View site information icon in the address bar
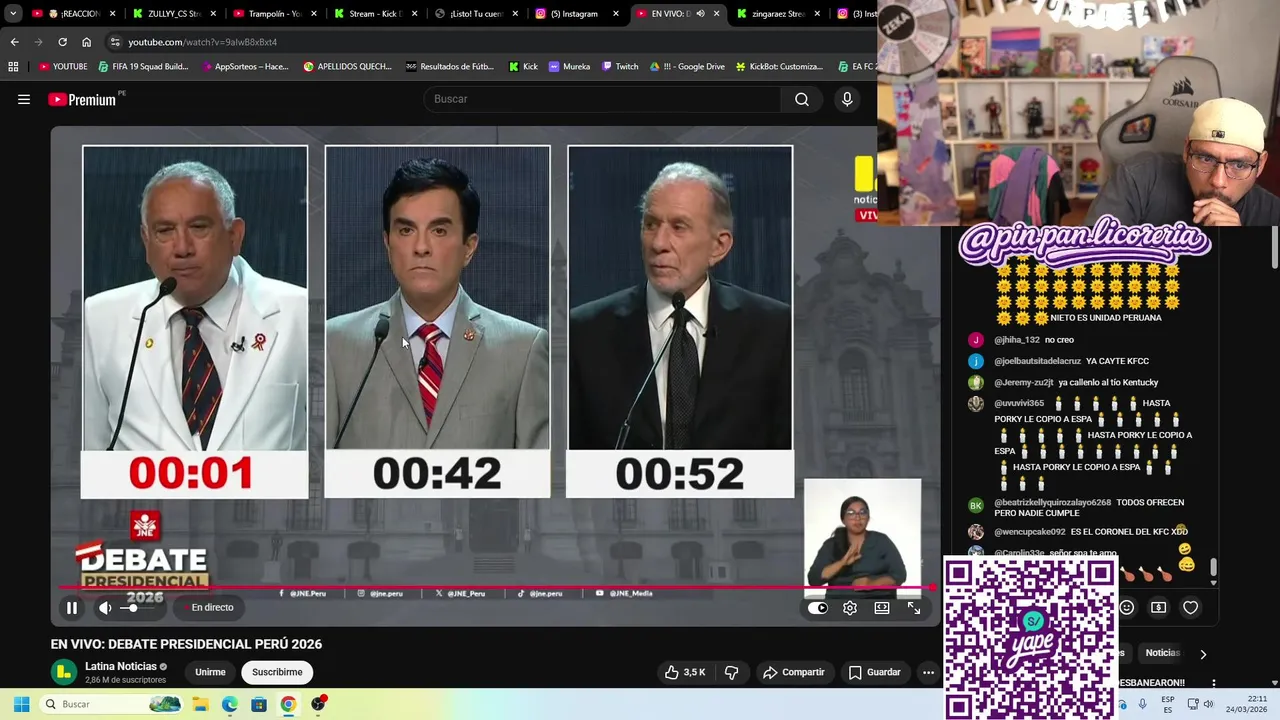The image size is (1280, 720). [116, 42]
